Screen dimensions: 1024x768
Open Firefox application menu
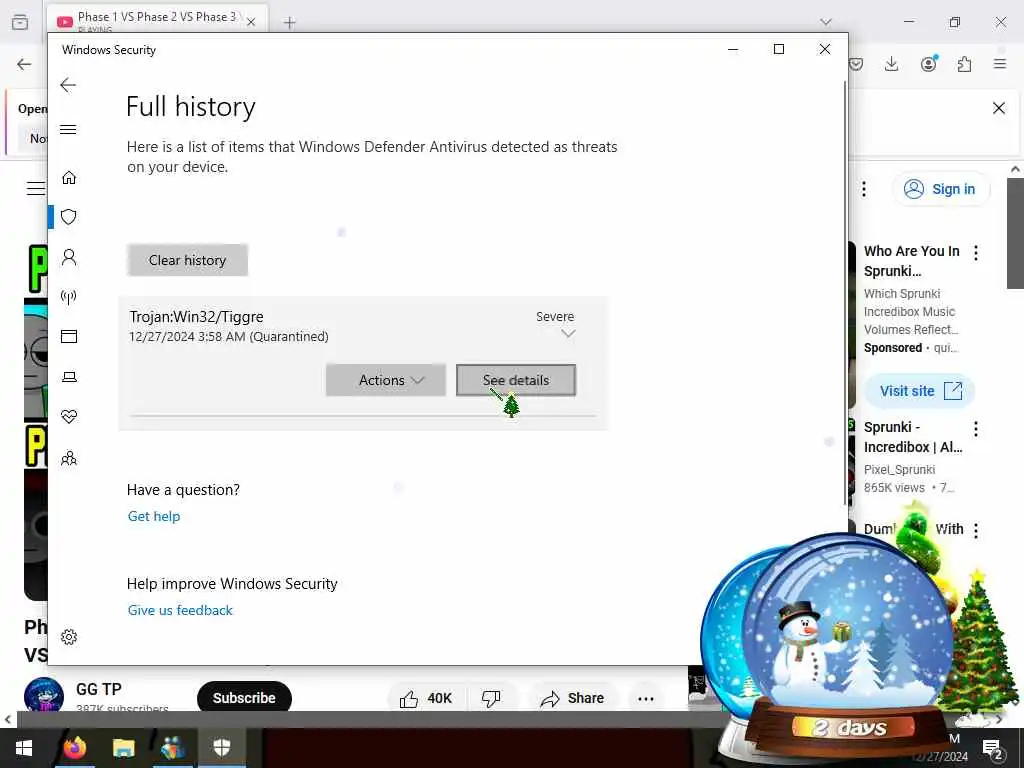click(1000, 64)
